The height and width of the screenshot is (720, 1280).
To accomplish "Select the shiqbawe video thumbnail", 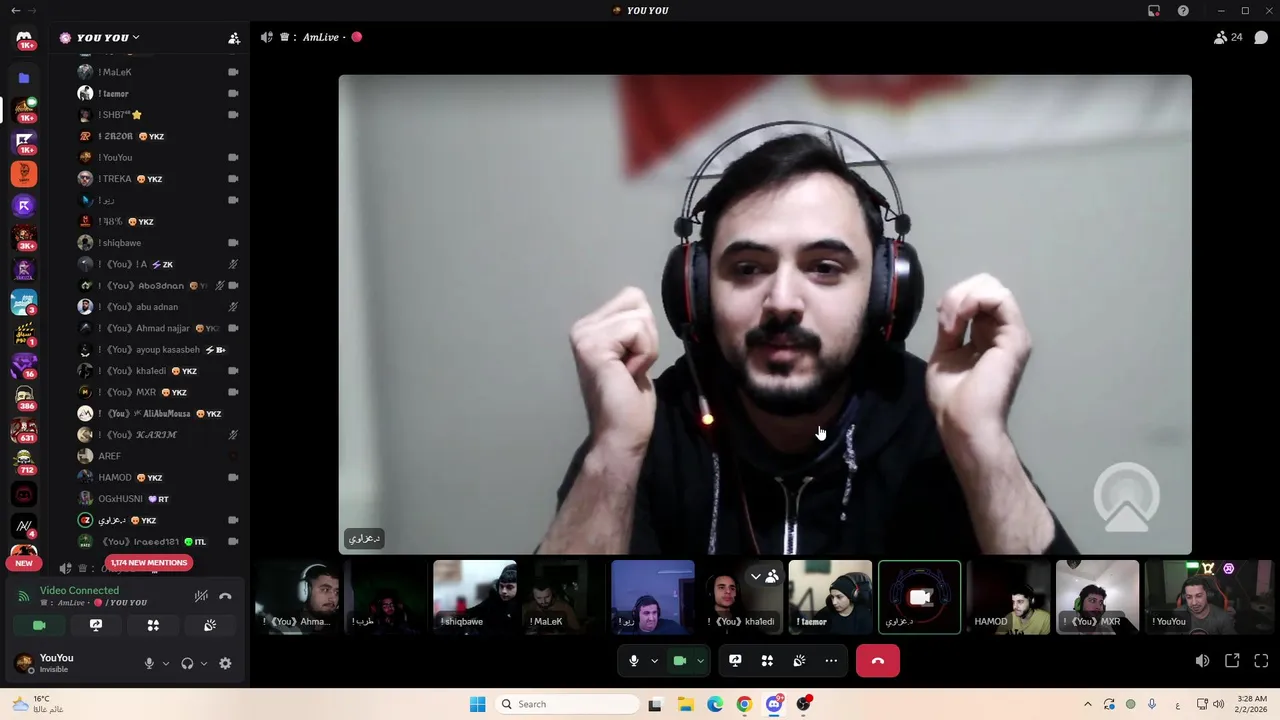I will [474, 597].
